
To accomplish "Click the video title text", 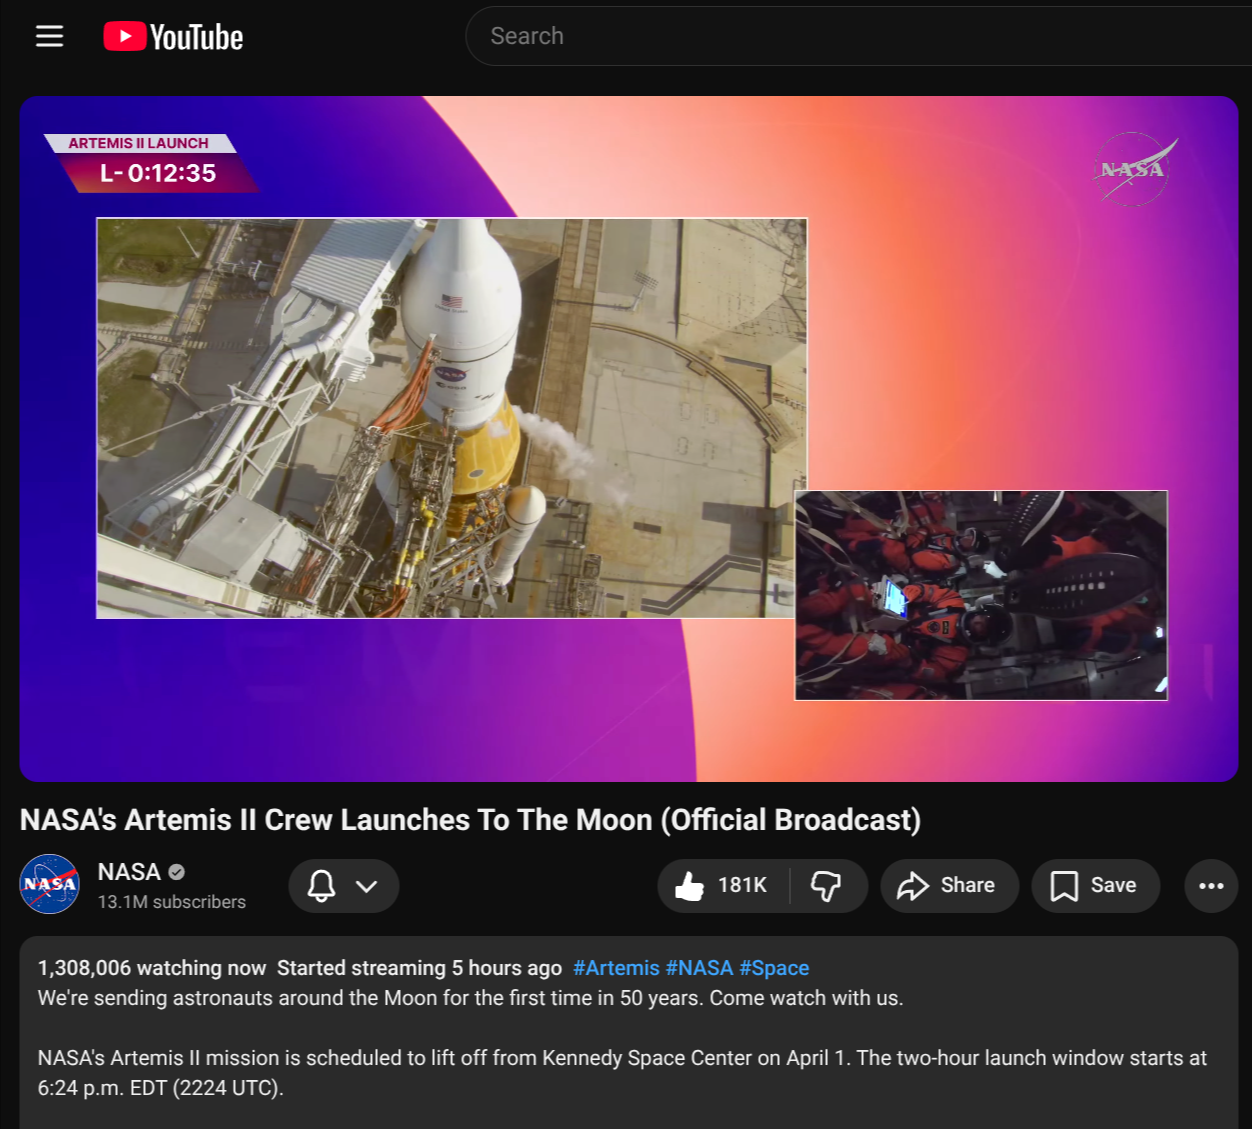I will [470, 820].
